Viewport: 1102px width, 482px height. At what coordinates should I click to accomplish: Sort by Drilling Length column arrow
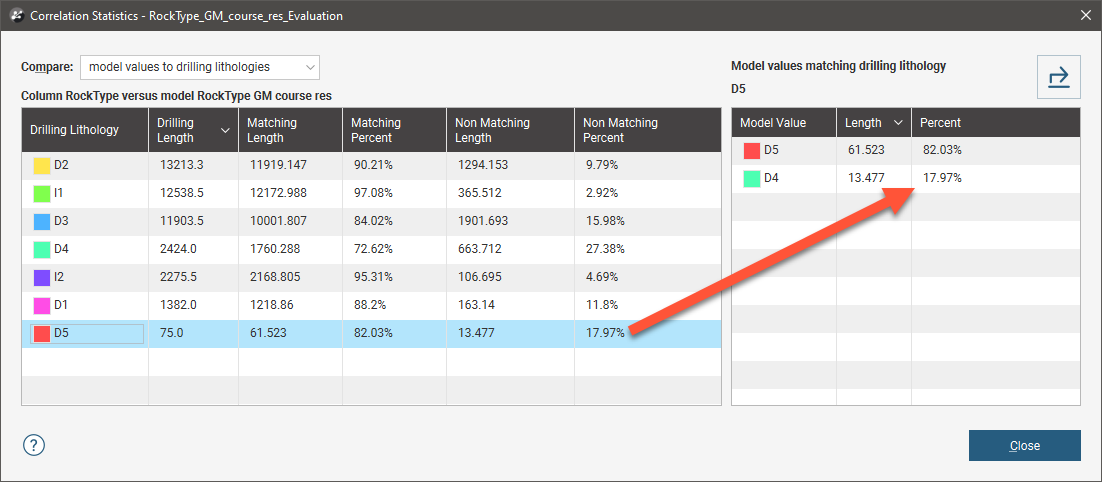[225, 130]
